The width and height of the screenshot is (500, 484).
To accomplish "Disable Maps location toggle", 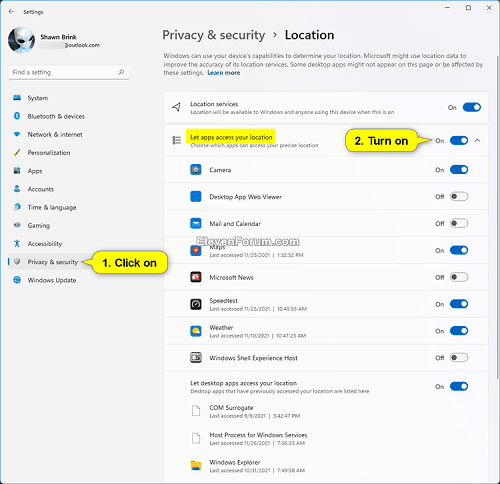I will (459, 250).
